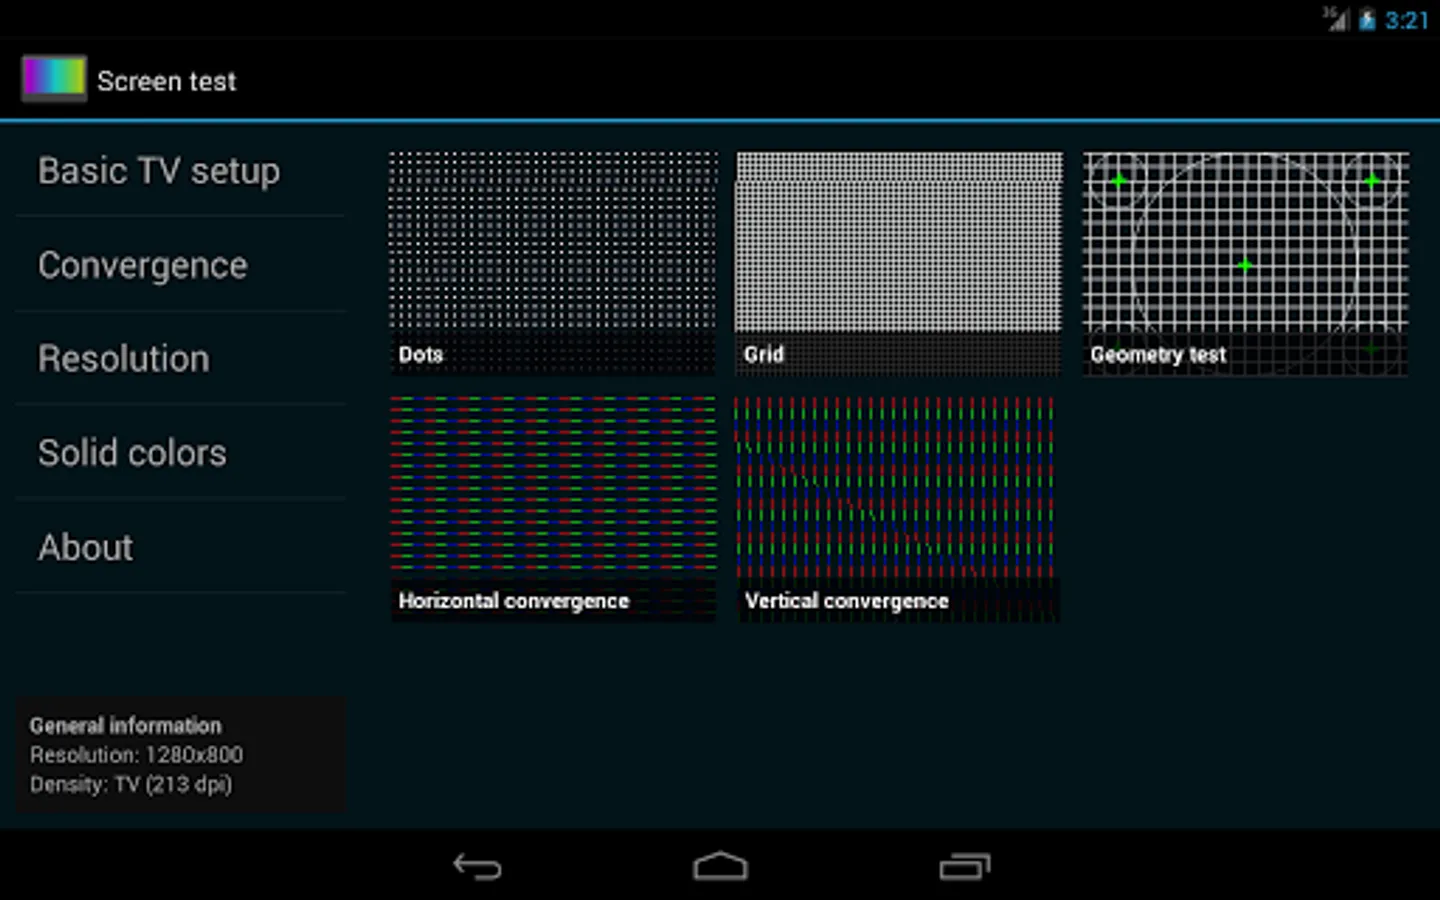Tap the signal strength status icon
The width and height of the screenshot is (1440, 900).
coord(1336,19)
